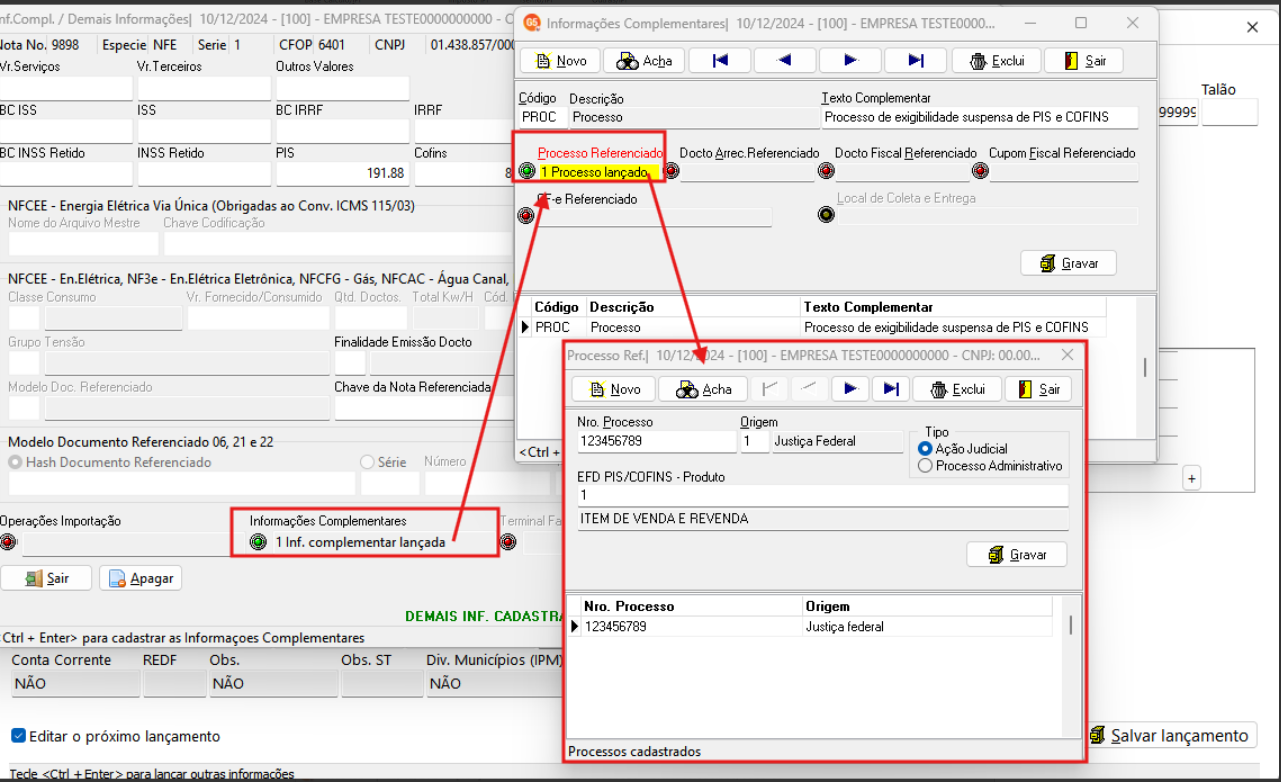Viewport: 1281px width, 782px height.
Task: Click Sair in Informações Complementares toolbar
Action: [x=1084, y=61]
